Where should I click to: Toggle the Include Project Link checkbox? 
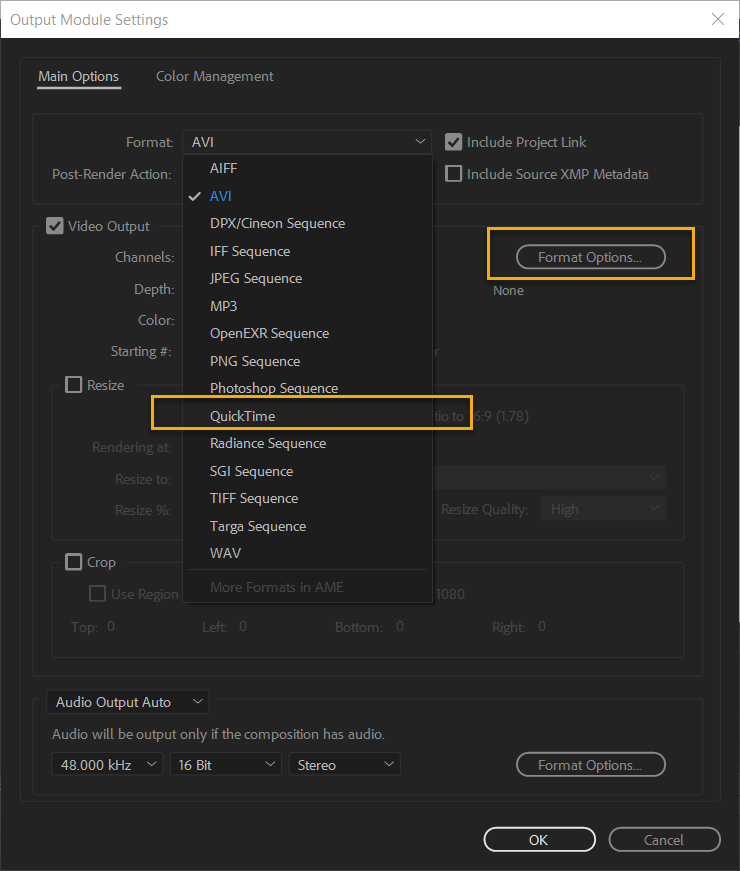coord(454,142)
